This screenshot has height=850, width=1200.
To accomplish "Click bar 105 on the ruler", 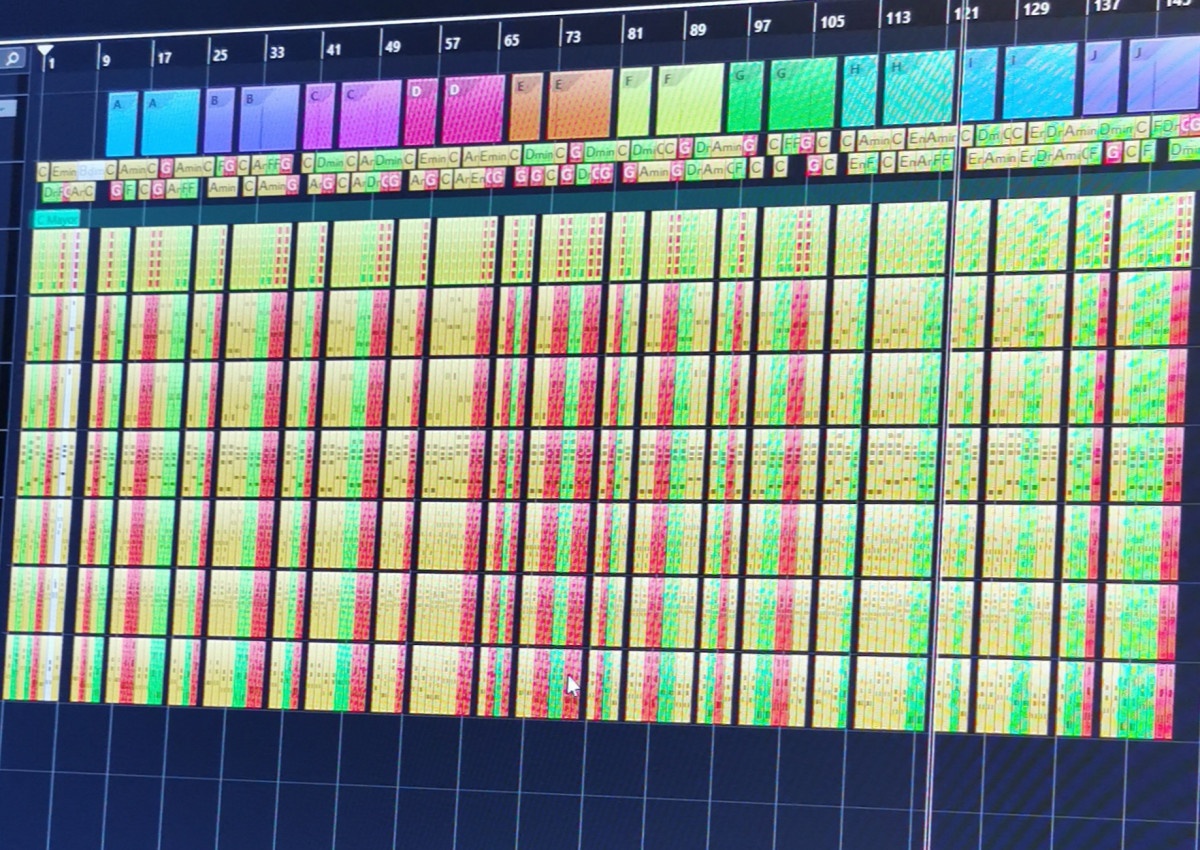I will pos(831,22).
